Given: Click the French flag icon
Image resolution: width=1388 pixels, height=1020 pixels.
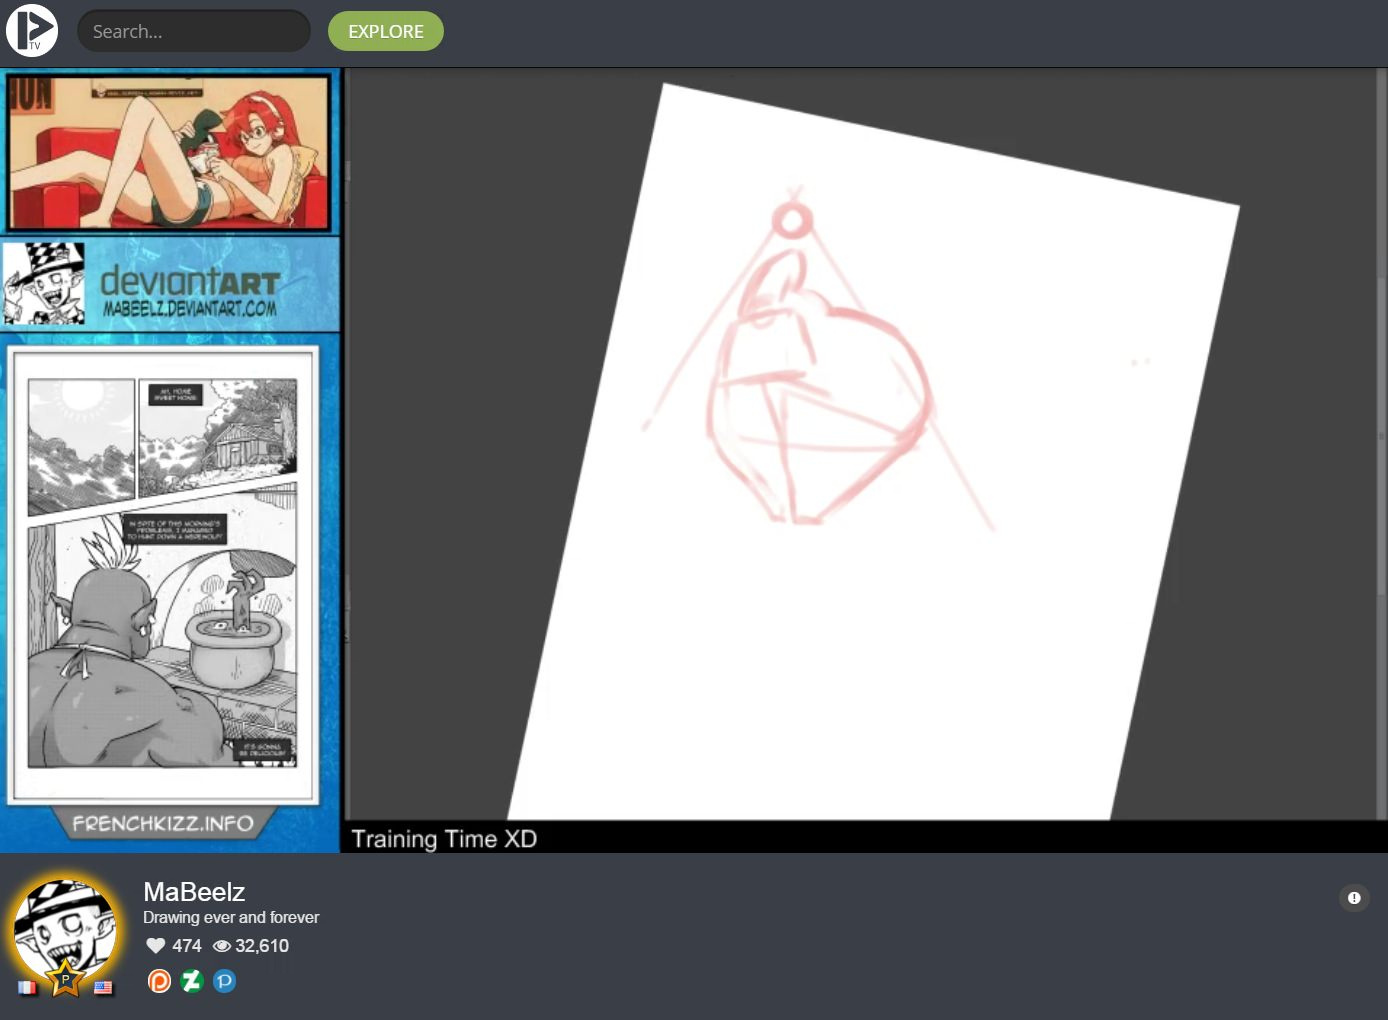Looking at the screenshot, I should 27,987.
